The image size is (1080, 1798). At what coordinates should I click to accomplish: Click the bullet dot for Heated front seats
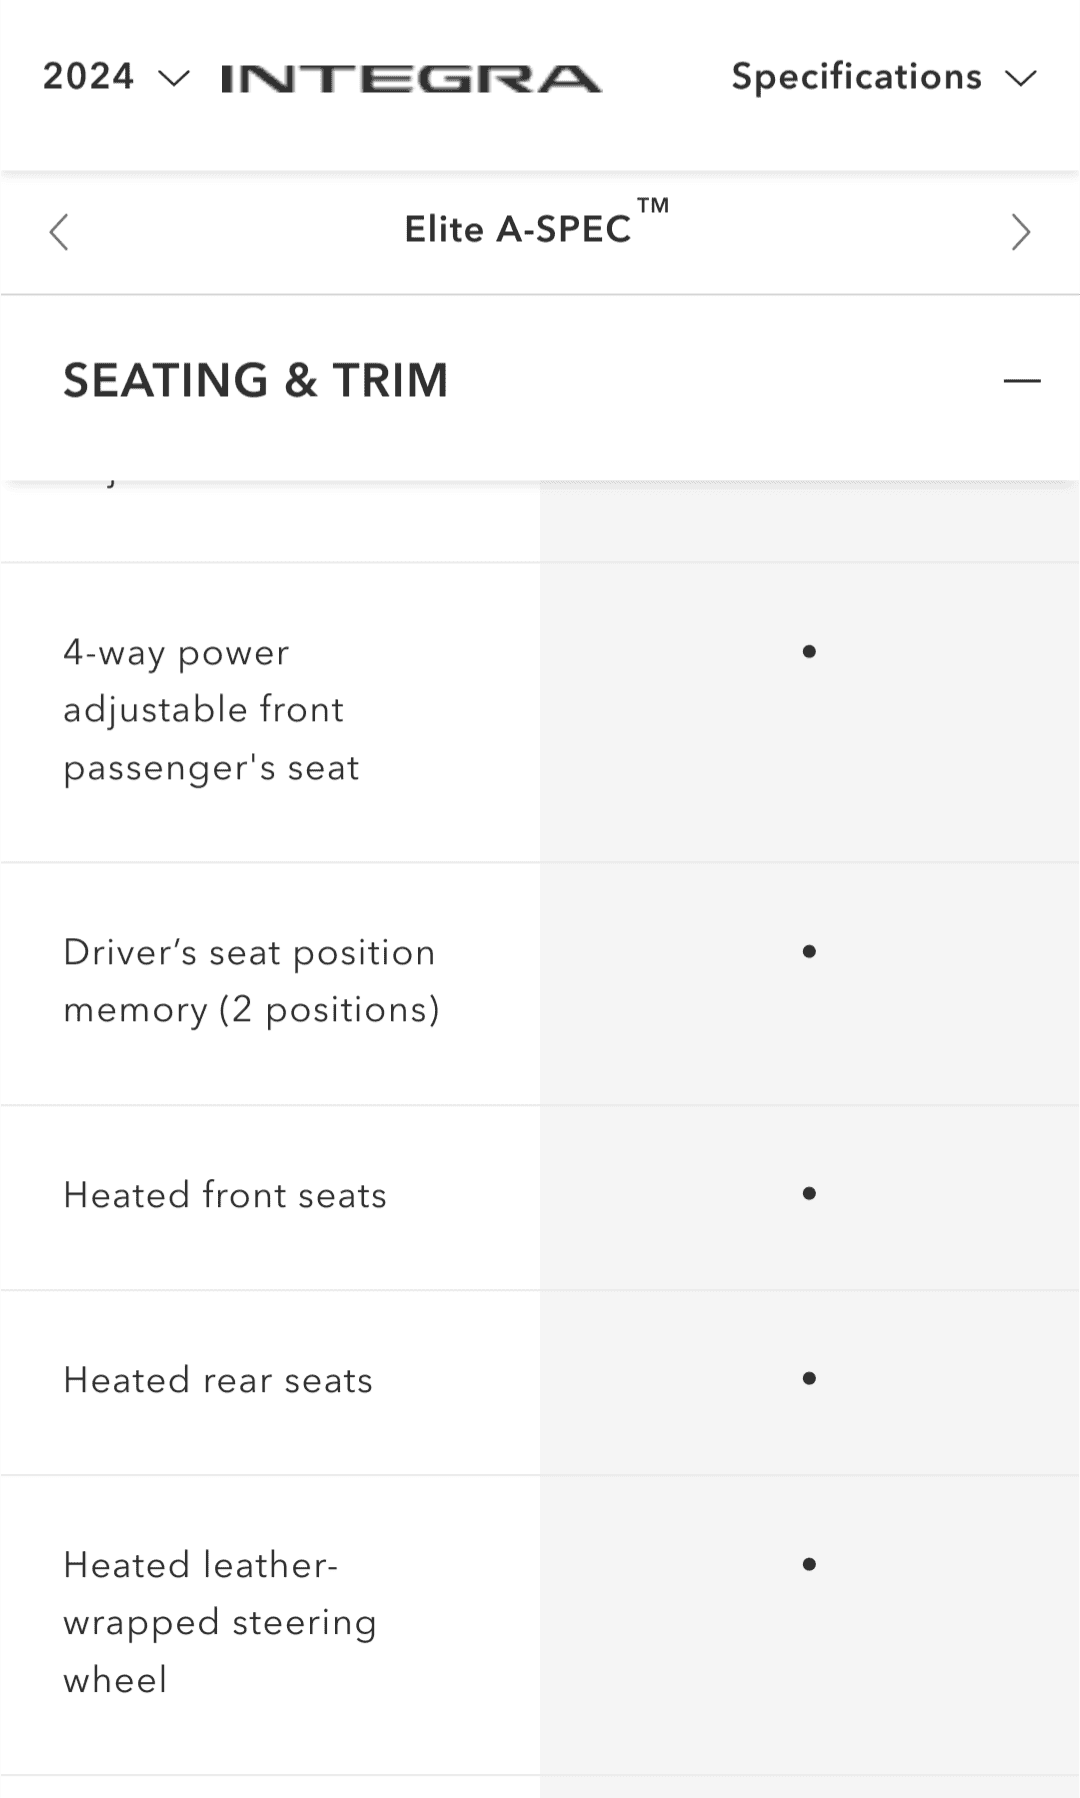tap(809, 1193)
